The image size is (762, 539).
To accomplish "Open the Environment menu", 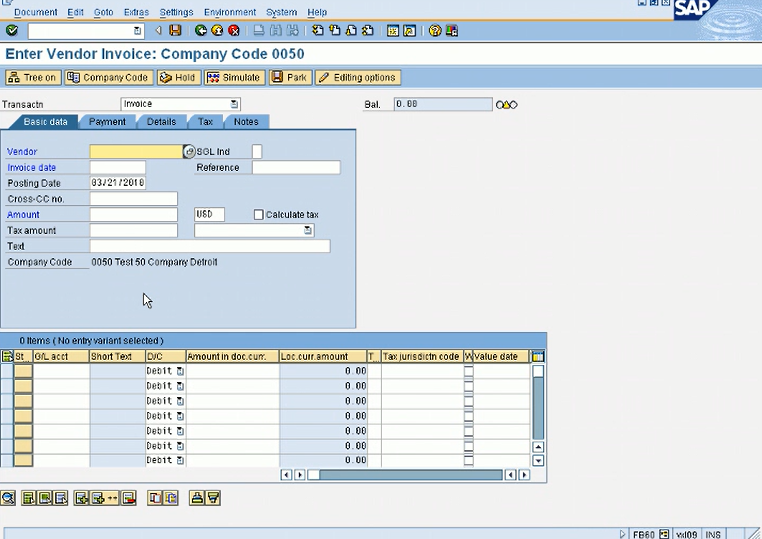I will (230, 12).
